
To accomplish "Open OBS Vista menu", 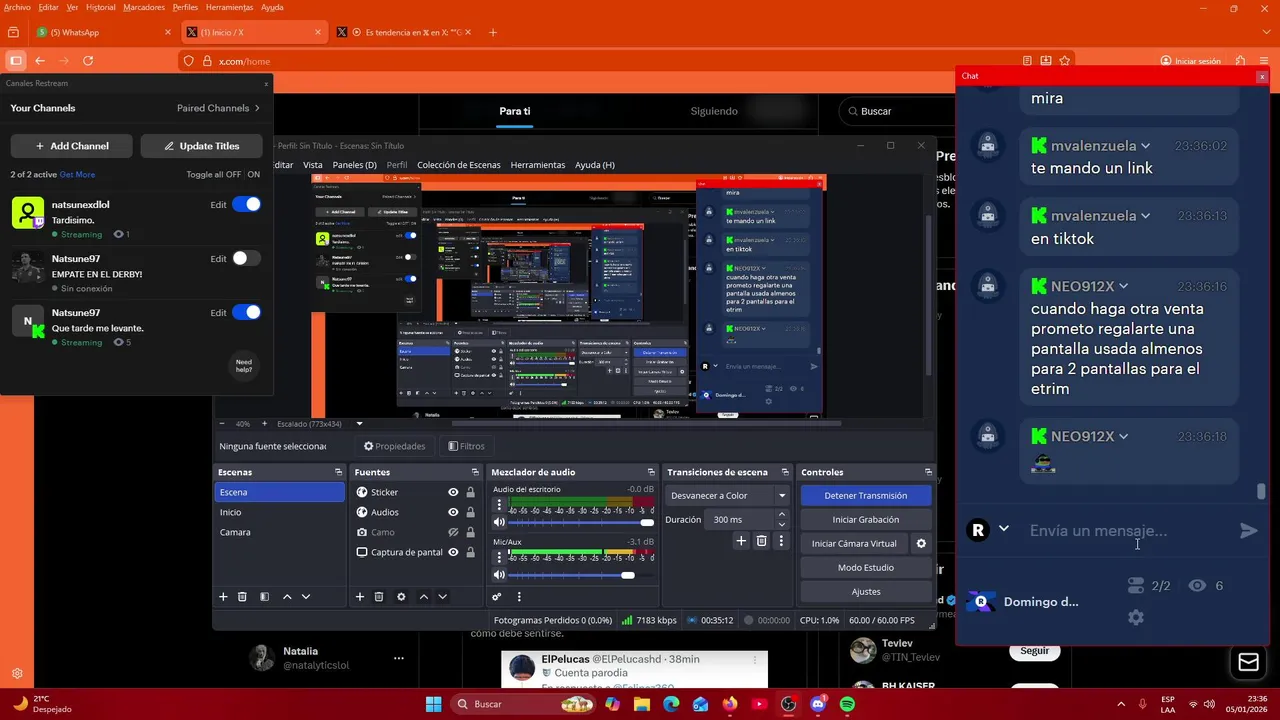I will 313,165.
